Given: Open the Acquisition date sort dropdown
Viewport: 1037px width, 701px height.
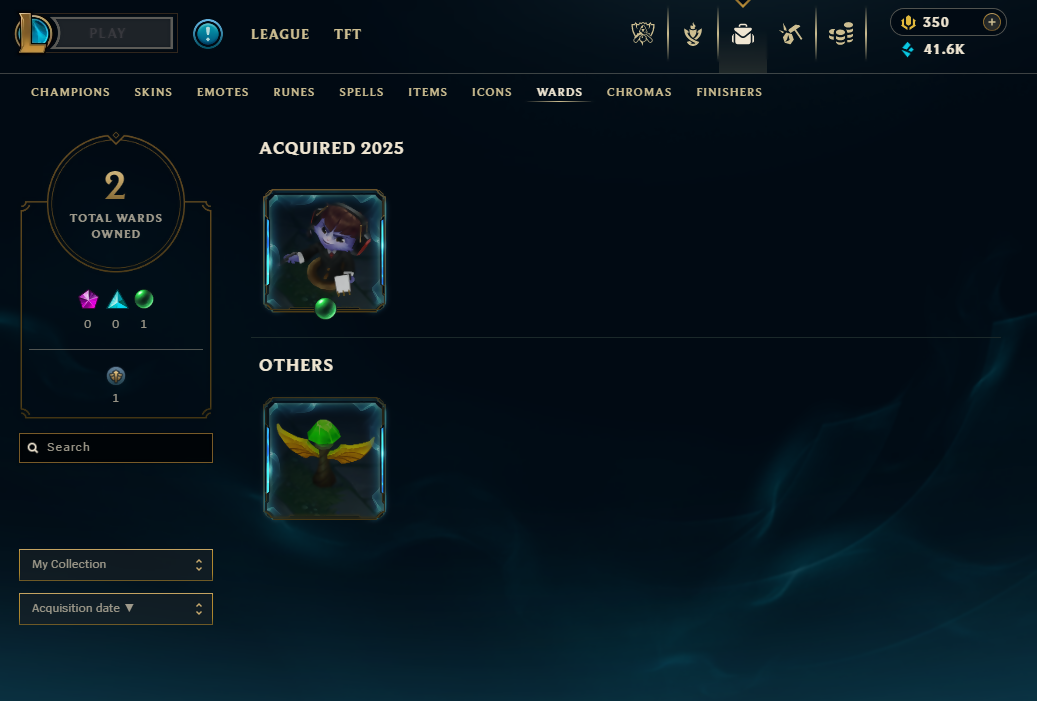Looking at the screenshot, I should point(116,608).
